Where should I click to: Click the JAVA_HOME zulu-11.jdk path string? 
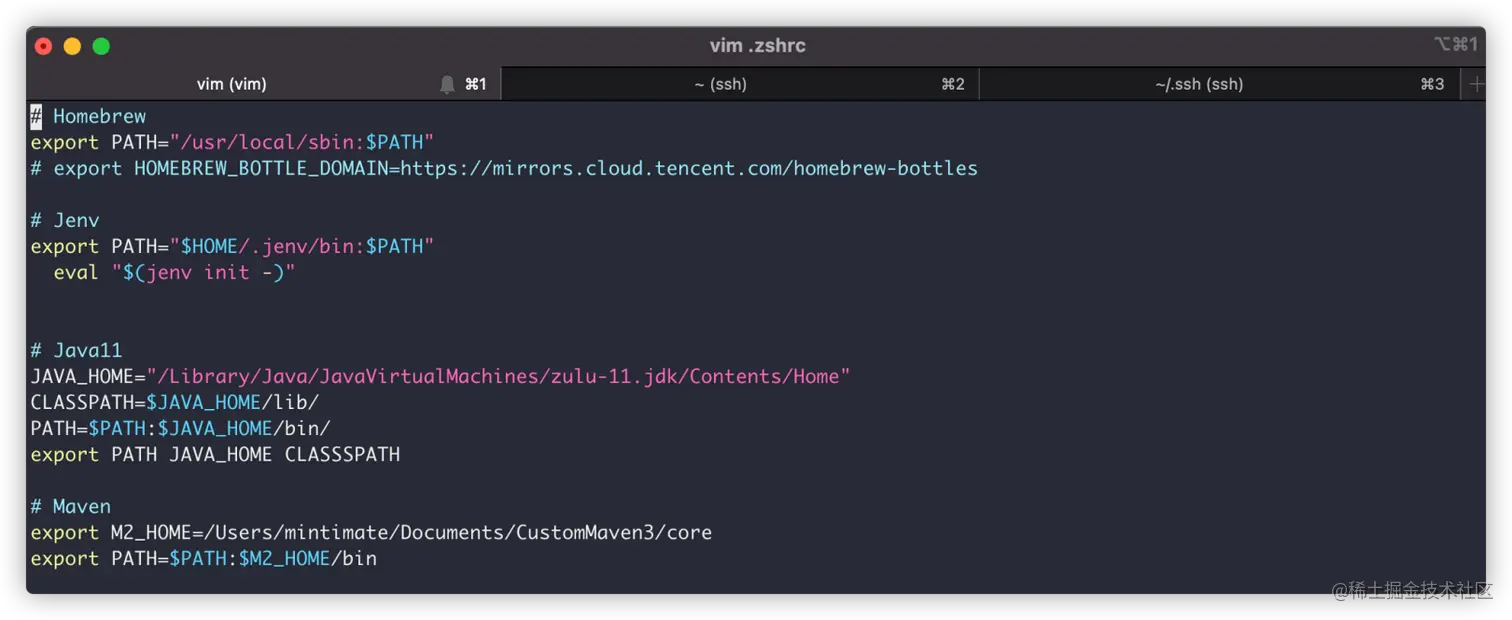(498, 376)
